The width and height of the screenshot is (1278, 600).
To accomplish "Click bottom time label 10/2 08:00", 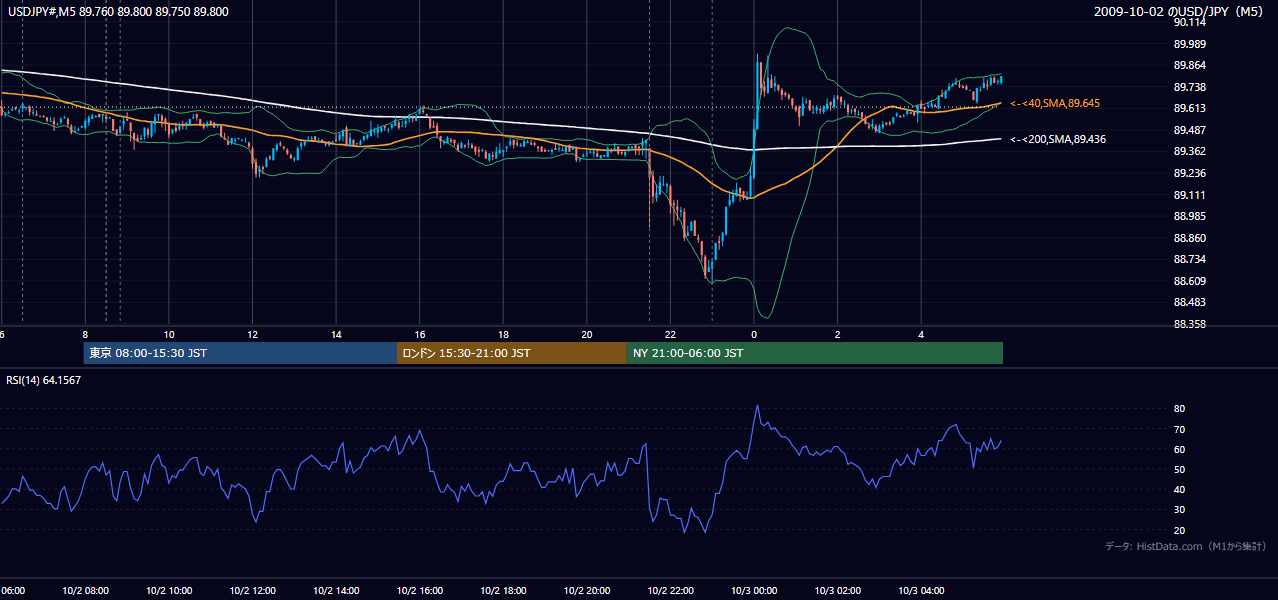I will pos(85,591).
